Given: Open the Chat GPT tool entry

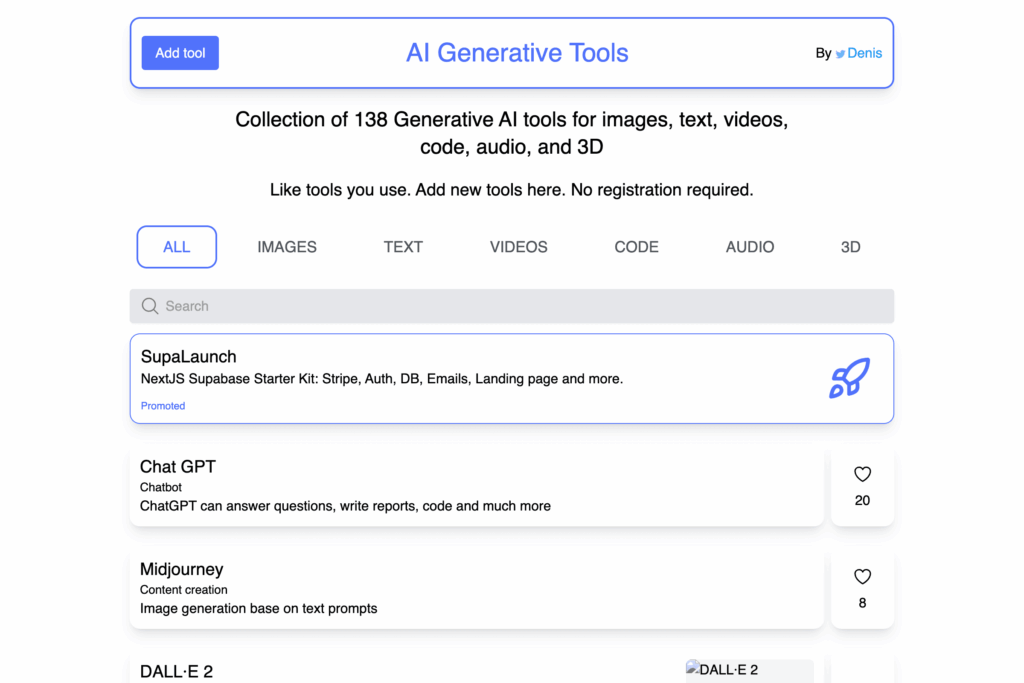Looking at the screenshot, I should coord(178,467).
